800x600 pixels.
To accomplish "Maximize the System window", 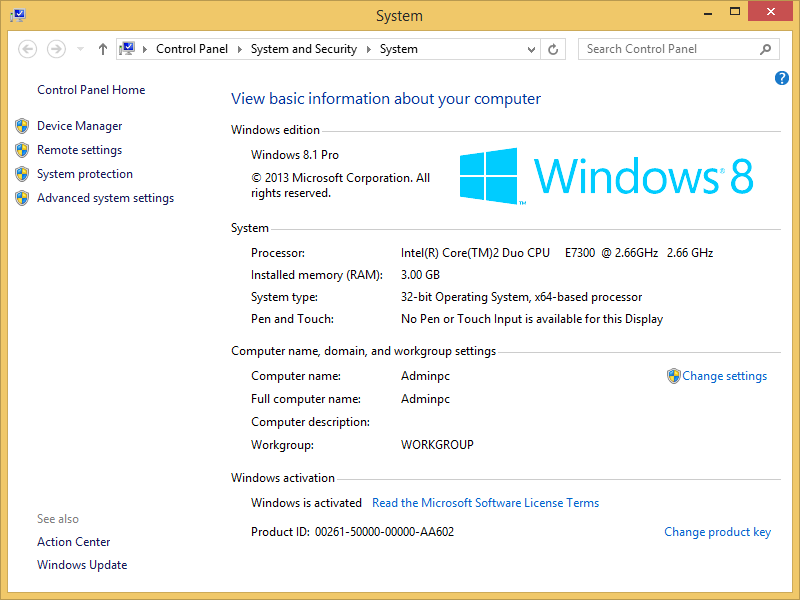I will click(735, 12).
